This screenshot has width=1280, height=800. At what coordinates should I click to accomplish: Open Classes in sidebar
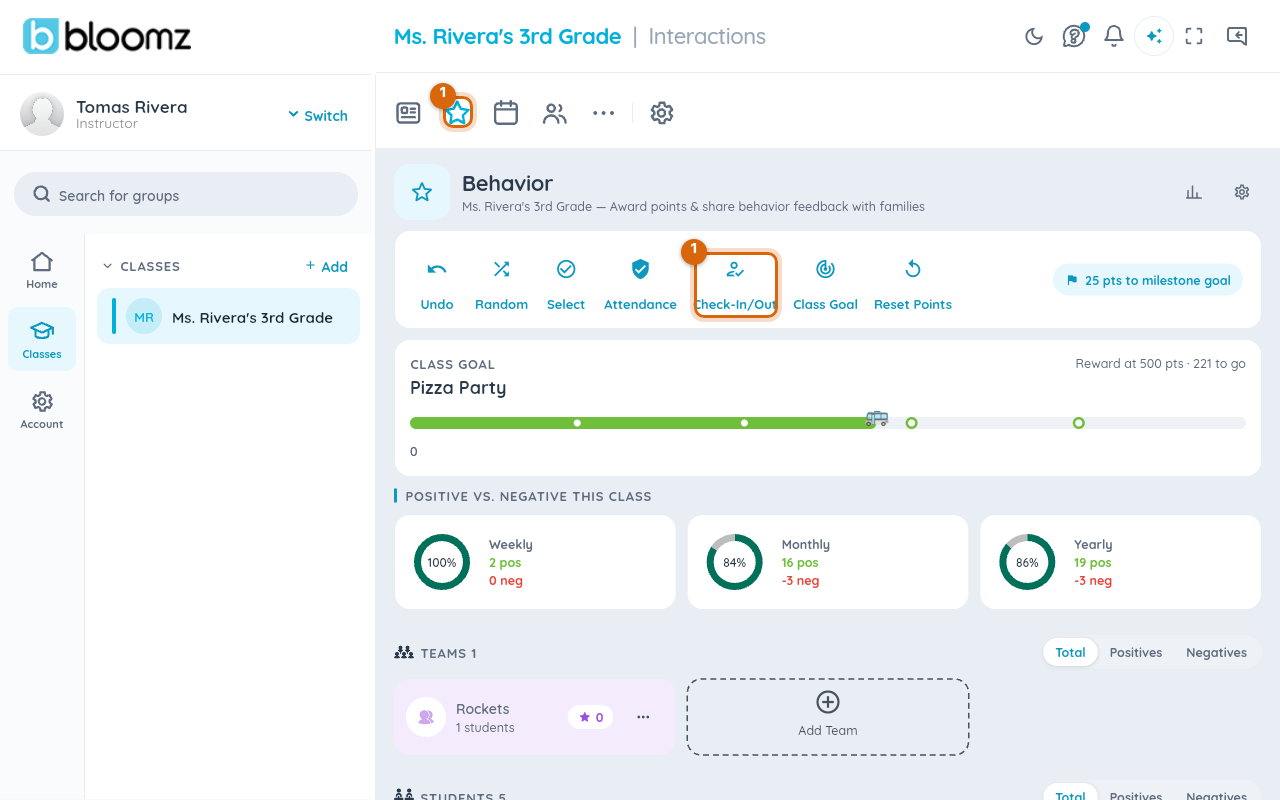click(x=42, y=340)
